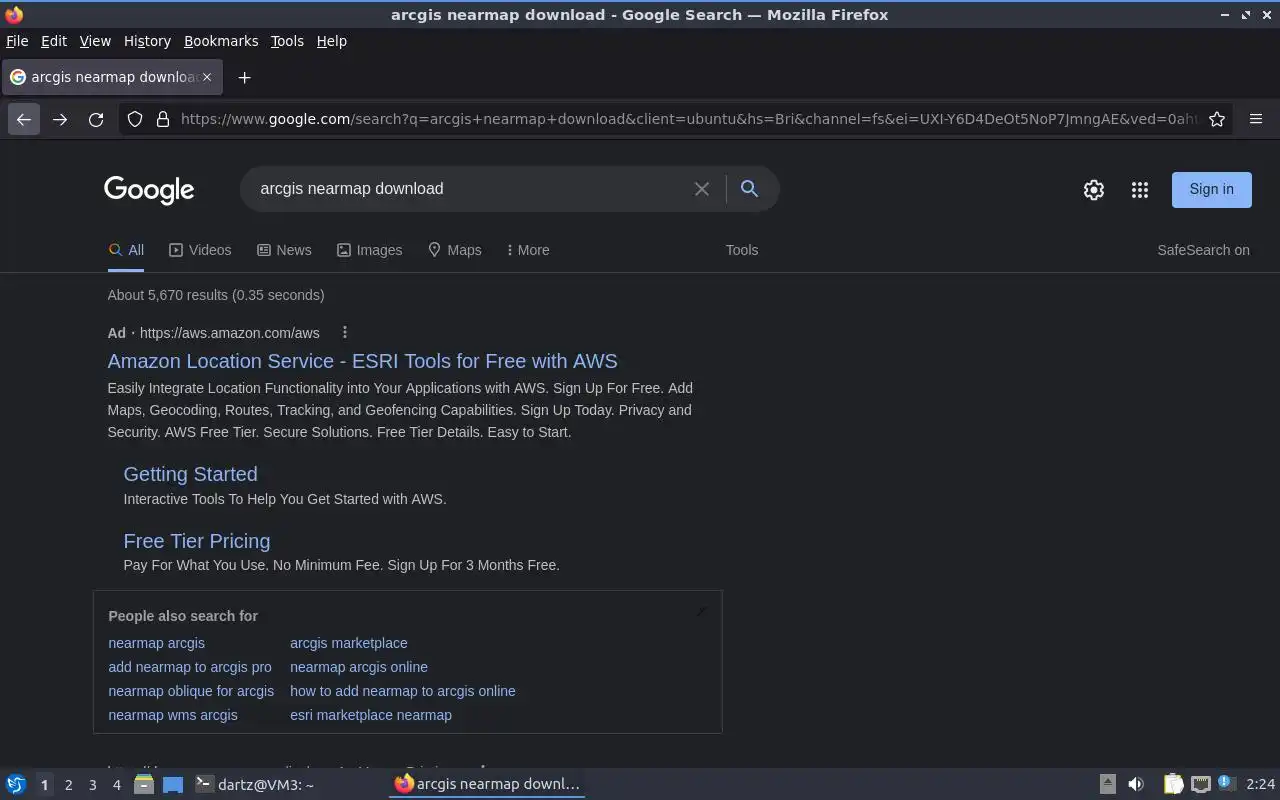Image resolution: width=1280 pixels, height=800 pixels.
Task: Open the History menu
Action: coord(147,41)
